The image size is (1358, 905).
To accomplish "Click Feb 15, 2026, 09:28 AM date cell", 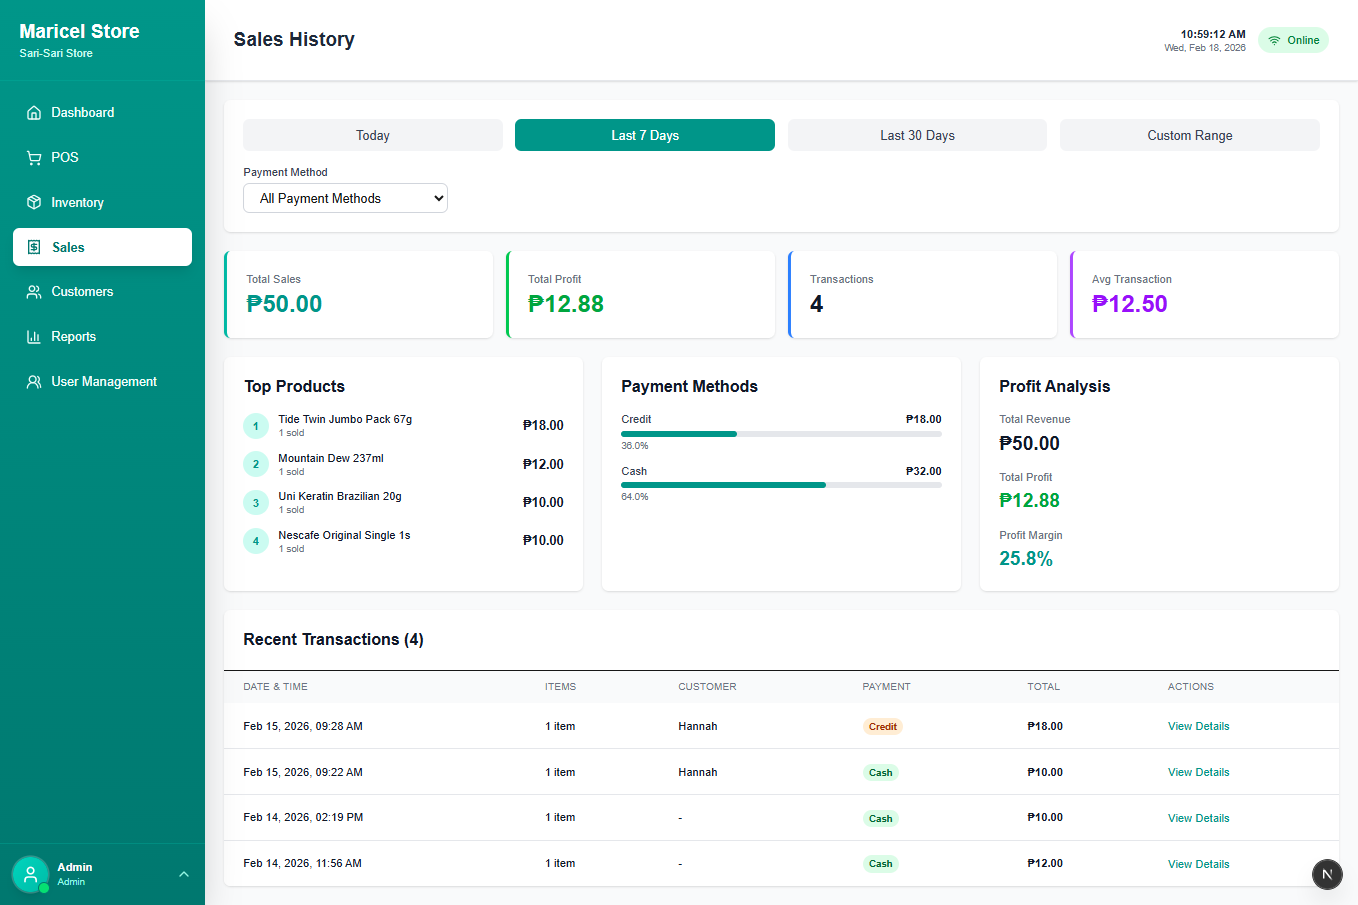I will [x=303, y=727].
